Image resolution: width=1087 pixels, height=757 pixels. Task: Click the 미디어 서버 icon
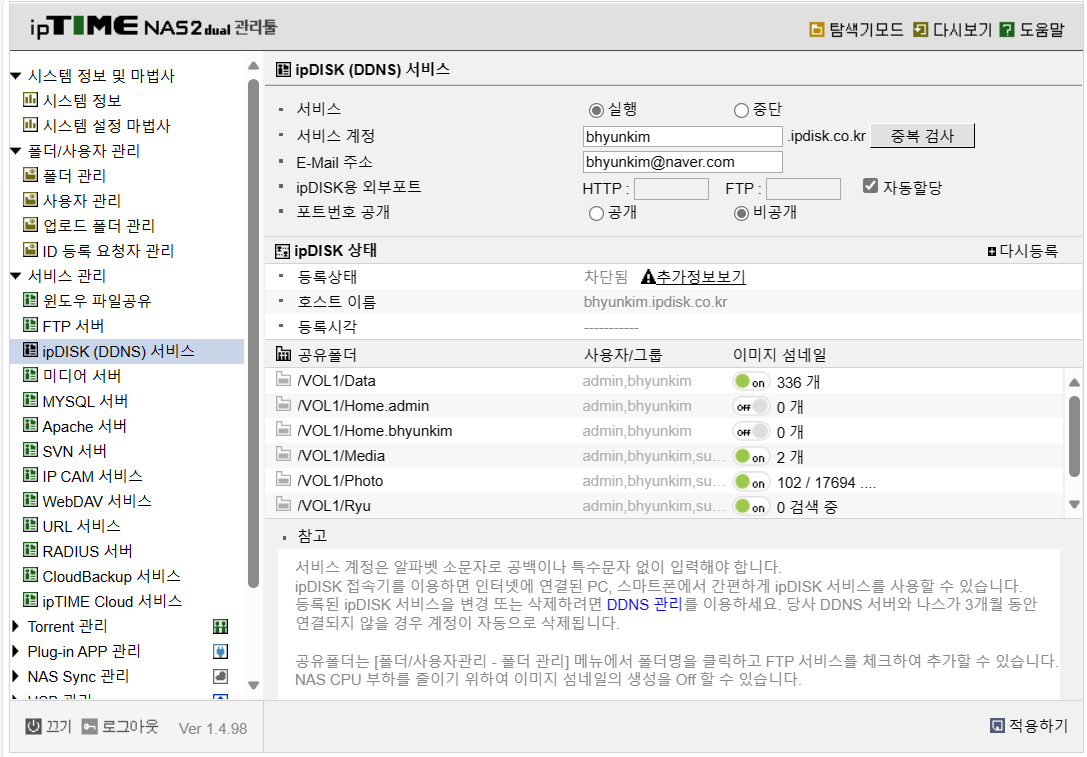(x=30, y=375)
